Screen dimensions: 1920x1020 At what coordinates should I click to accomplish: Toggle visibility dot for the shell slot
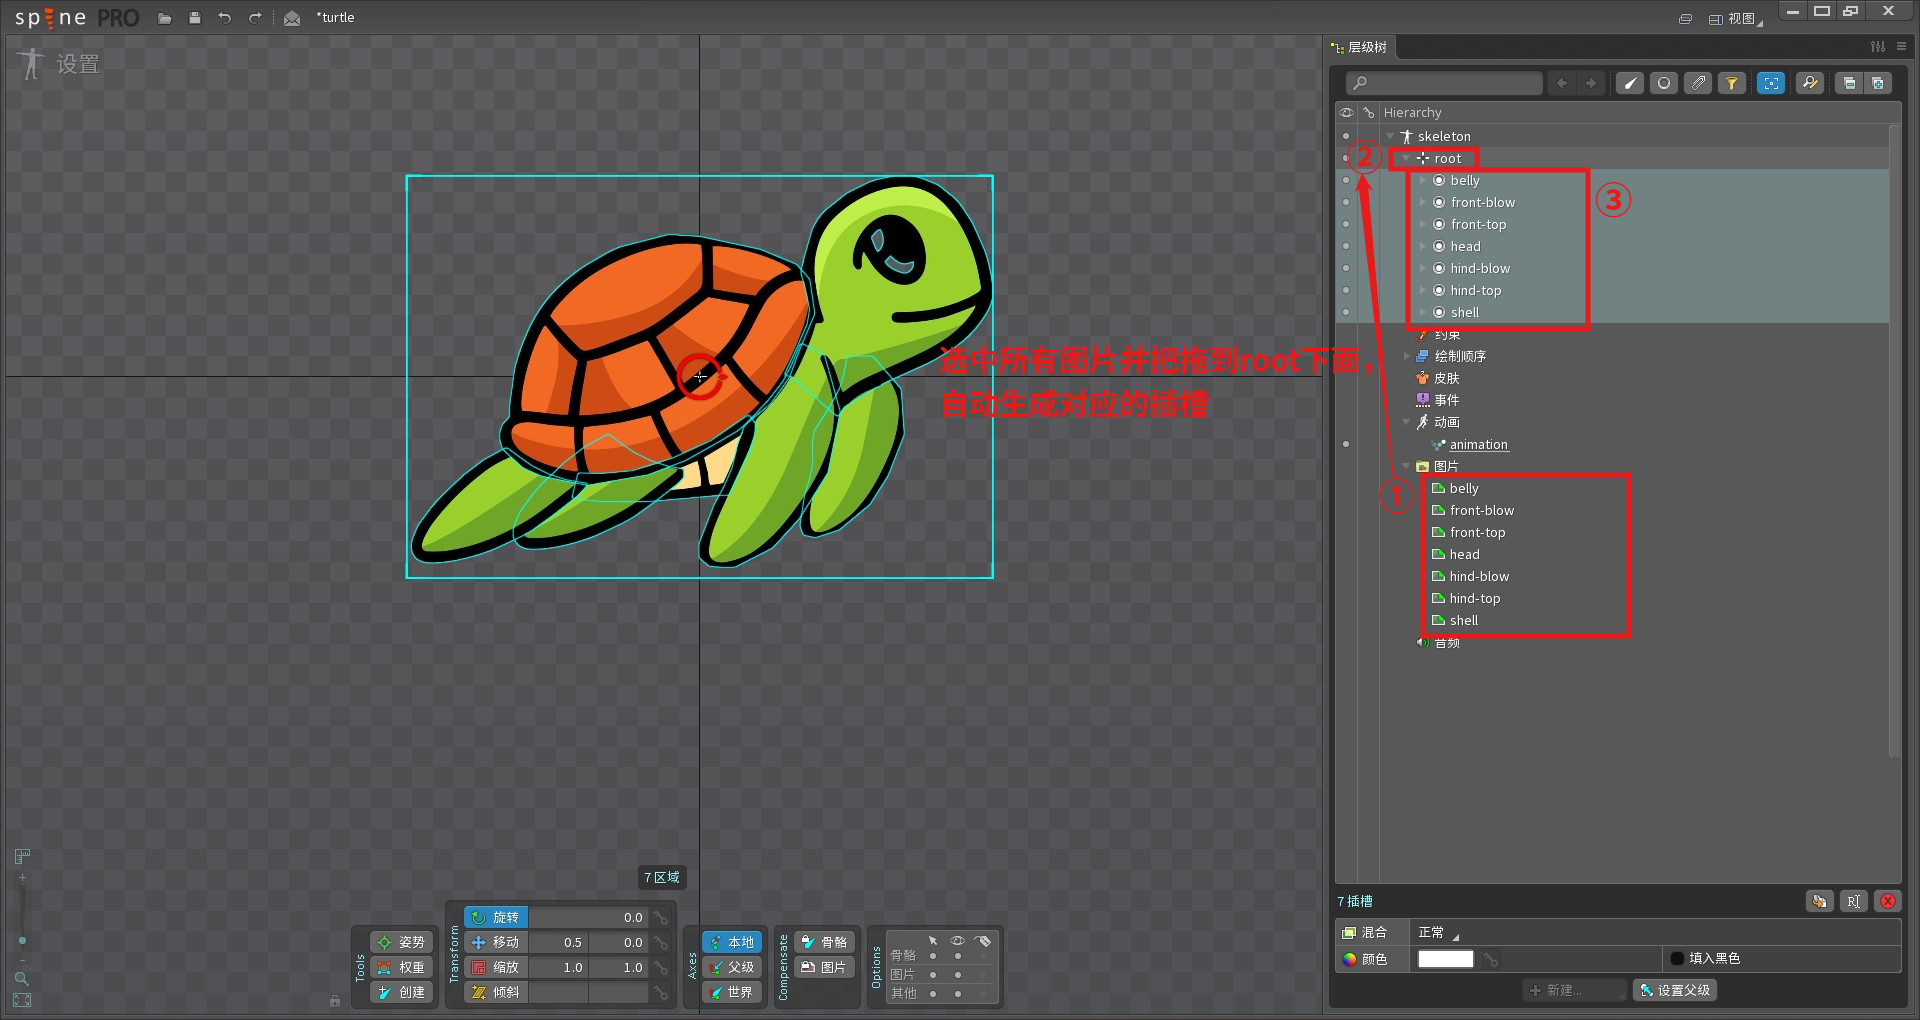point(1346,312)
